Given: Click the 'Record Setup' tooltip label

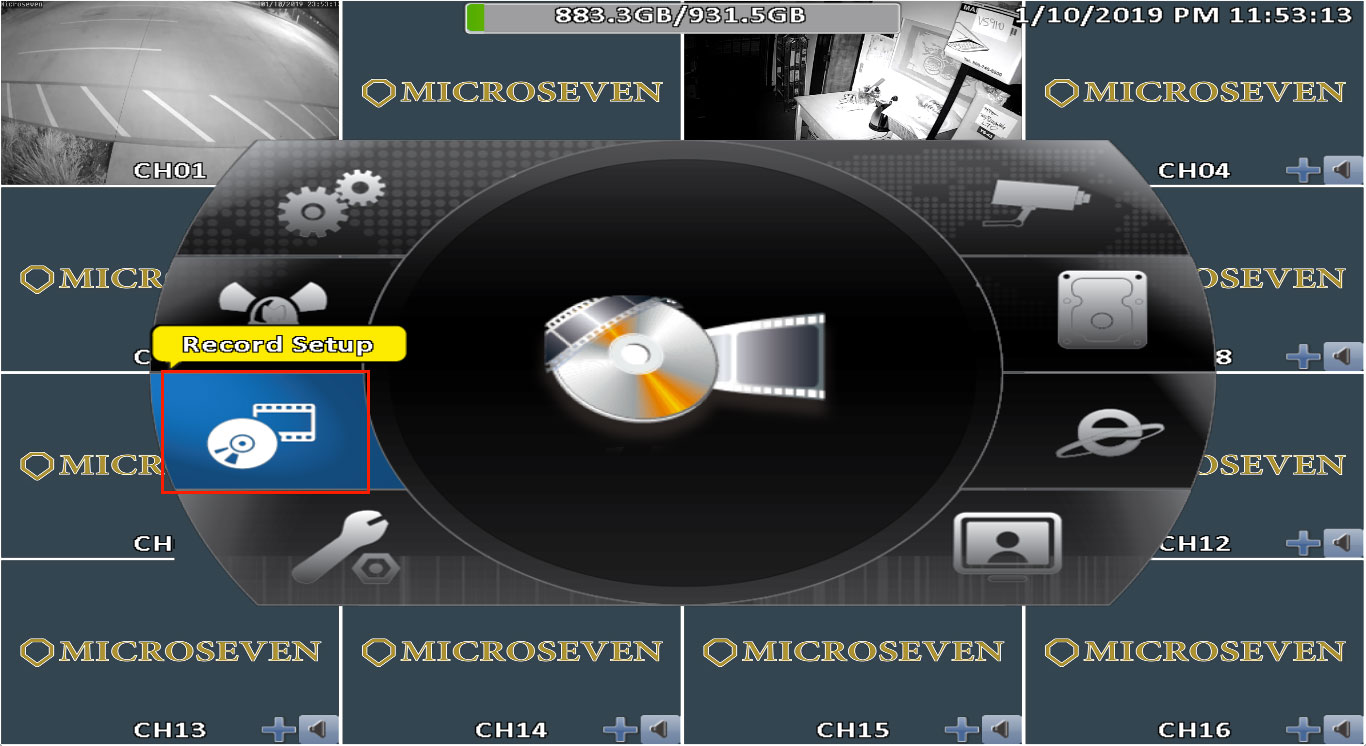Looking at the screenshot, I should (x=279, y=344).
